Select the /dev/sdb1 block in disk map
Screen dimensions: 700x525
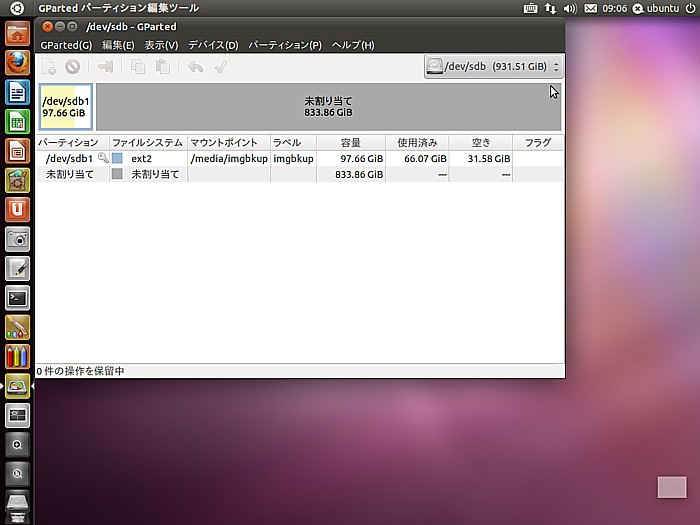(66, 107)
